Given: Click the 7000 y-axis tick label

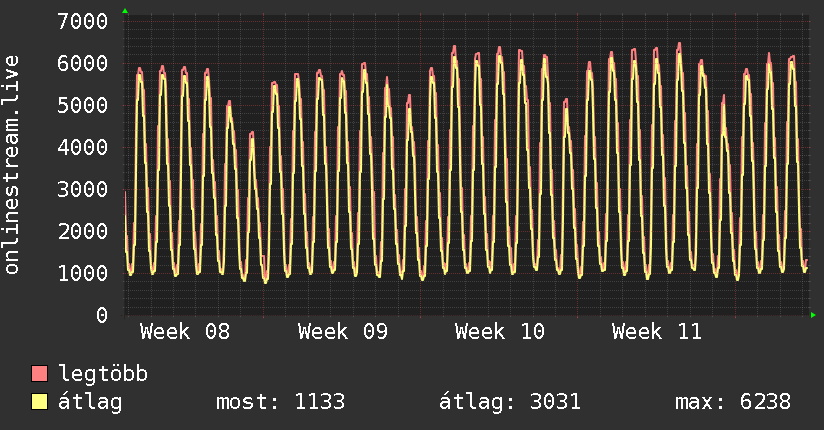Looking at the screenshot, I should coord(83,21).
